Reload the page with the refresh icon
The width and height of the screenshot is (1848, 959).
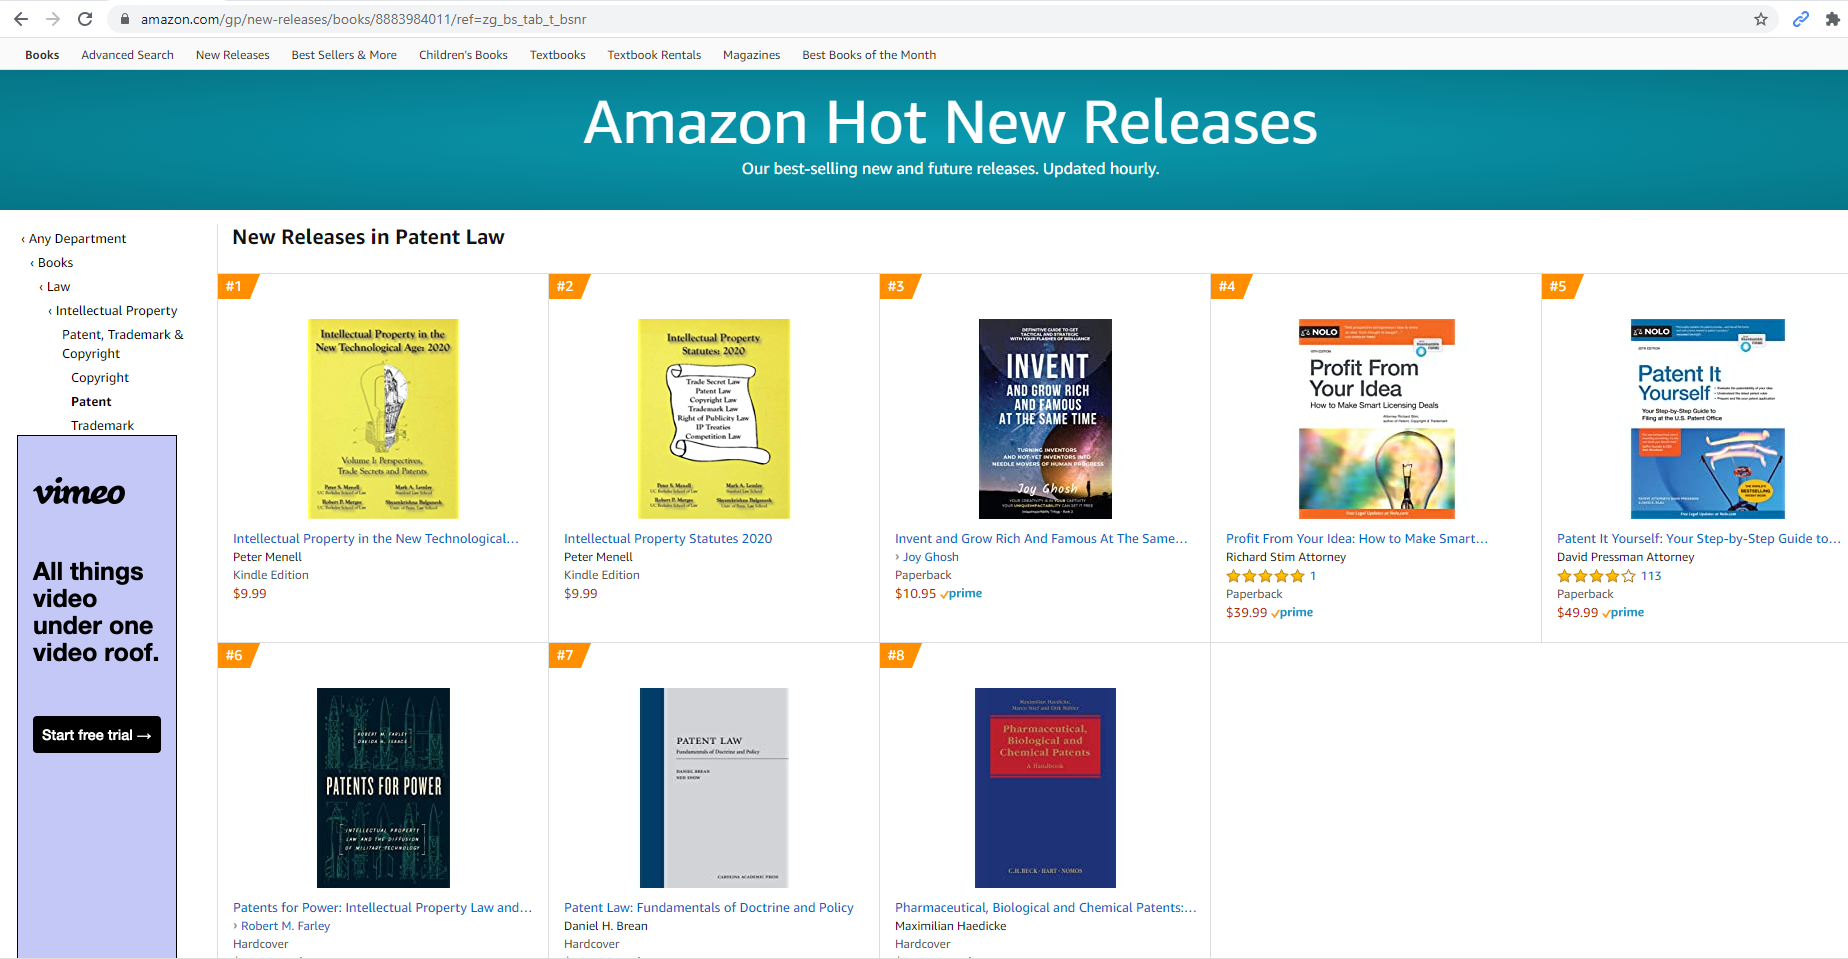coord(85,19)
